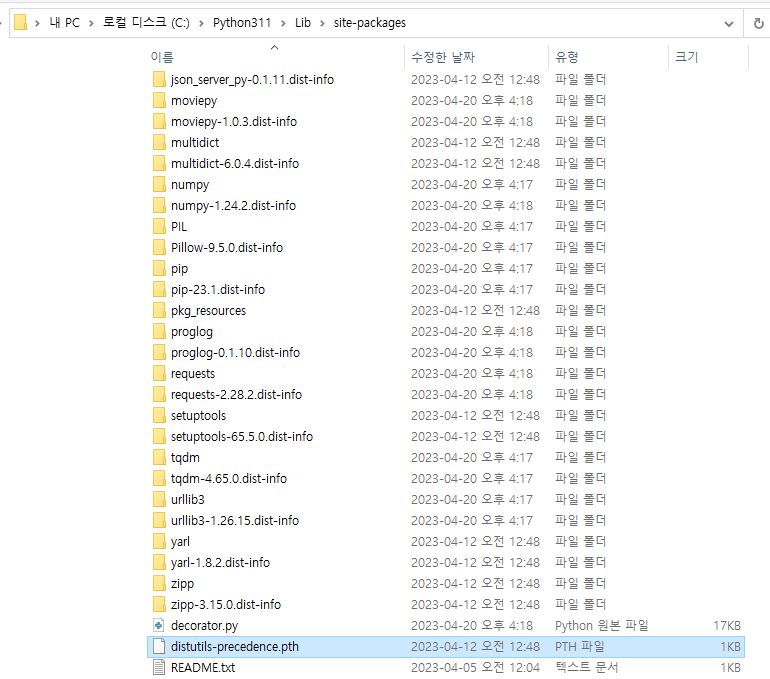Expand the chevron after 로컬 디스크 (C:)
This screenshot has width=770, height=679.
[201, 24]
